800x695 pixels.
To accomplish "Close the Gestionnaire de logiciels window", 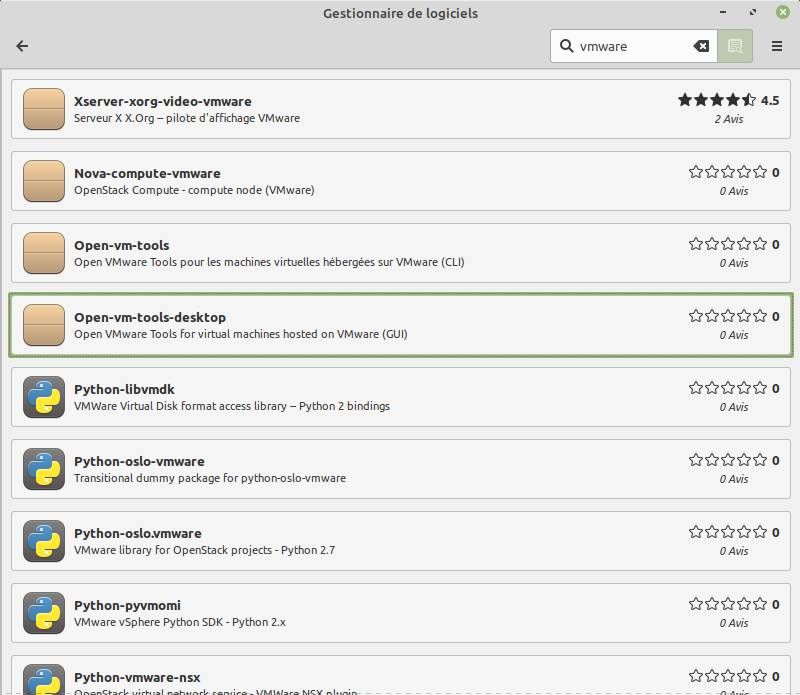I will pos(783,12).
